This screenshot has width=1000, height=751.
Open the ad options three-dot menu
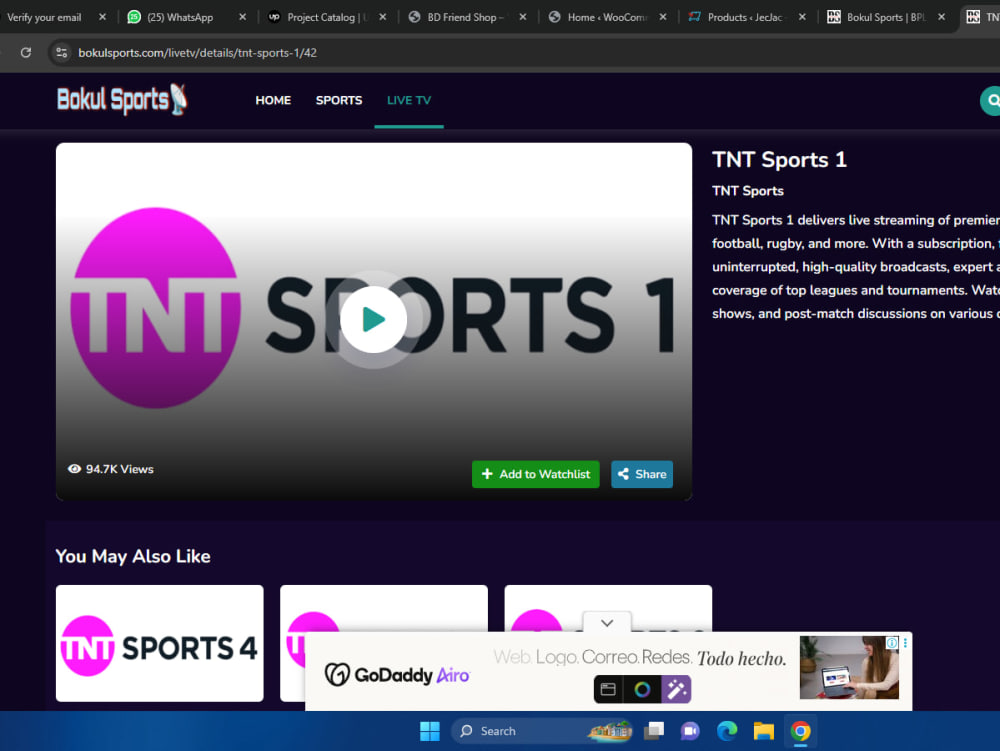(x=905, y=643)
